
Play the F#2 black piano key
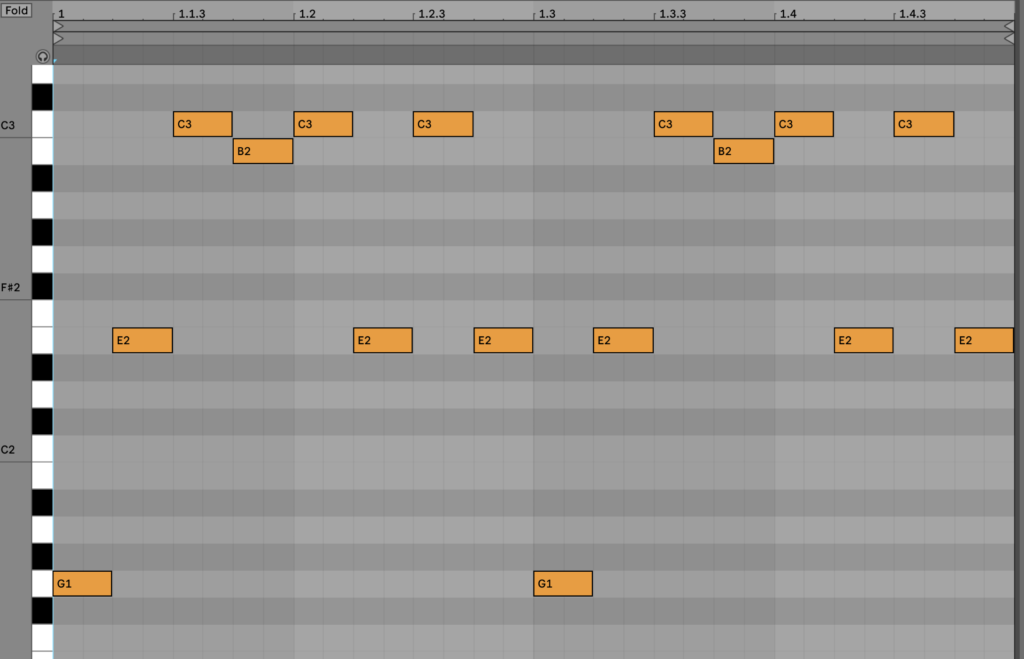pyautogui.click(x=42, y=287)
